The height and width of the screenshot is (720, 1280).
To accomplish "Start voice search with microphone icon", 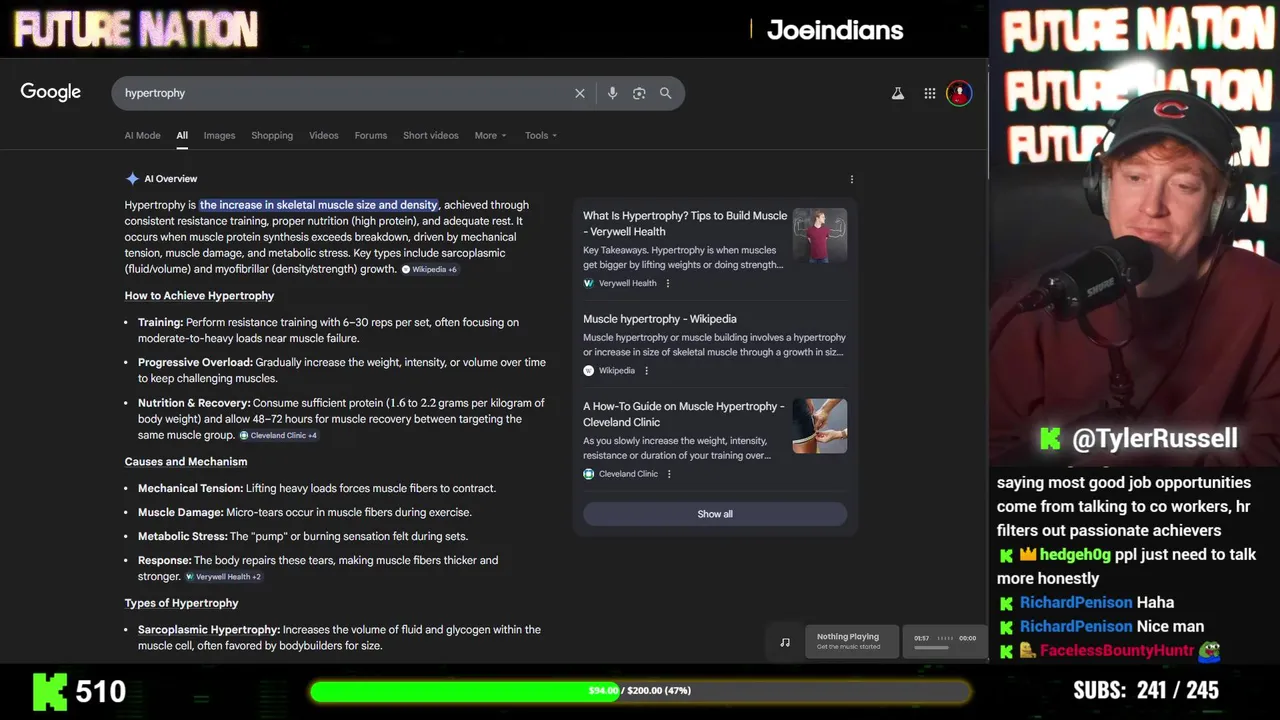I will (x=612, y=93).
